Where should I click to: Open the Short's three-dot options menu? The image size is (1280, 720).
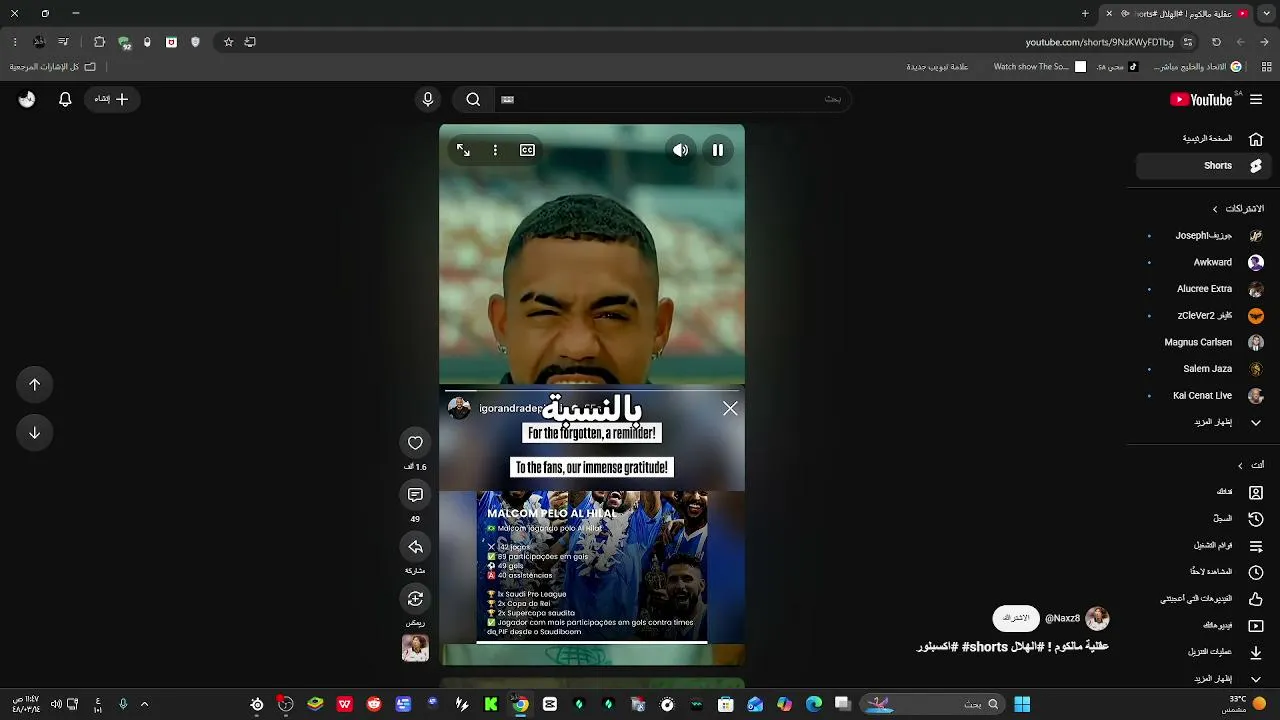[x=495, y=150]
